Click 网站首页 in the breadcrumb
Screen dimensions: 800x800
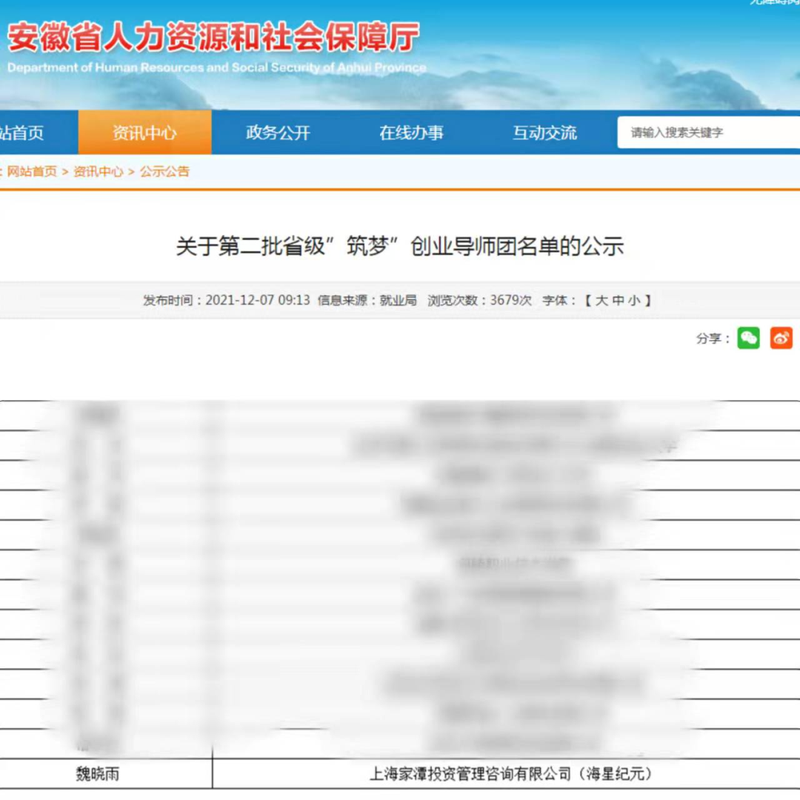[x=32, y=172]
